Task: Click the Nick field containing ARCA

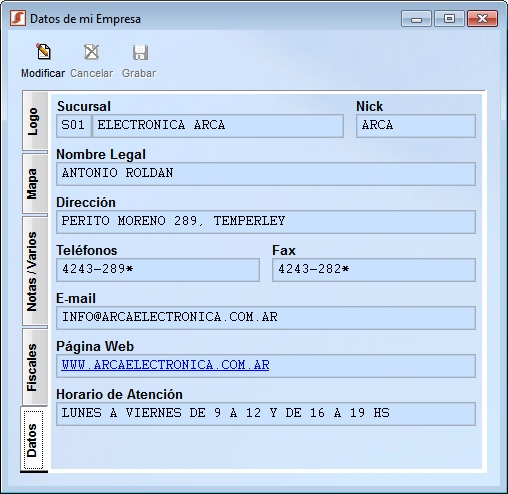Action: pyautogui.click(x=416, y=126)
